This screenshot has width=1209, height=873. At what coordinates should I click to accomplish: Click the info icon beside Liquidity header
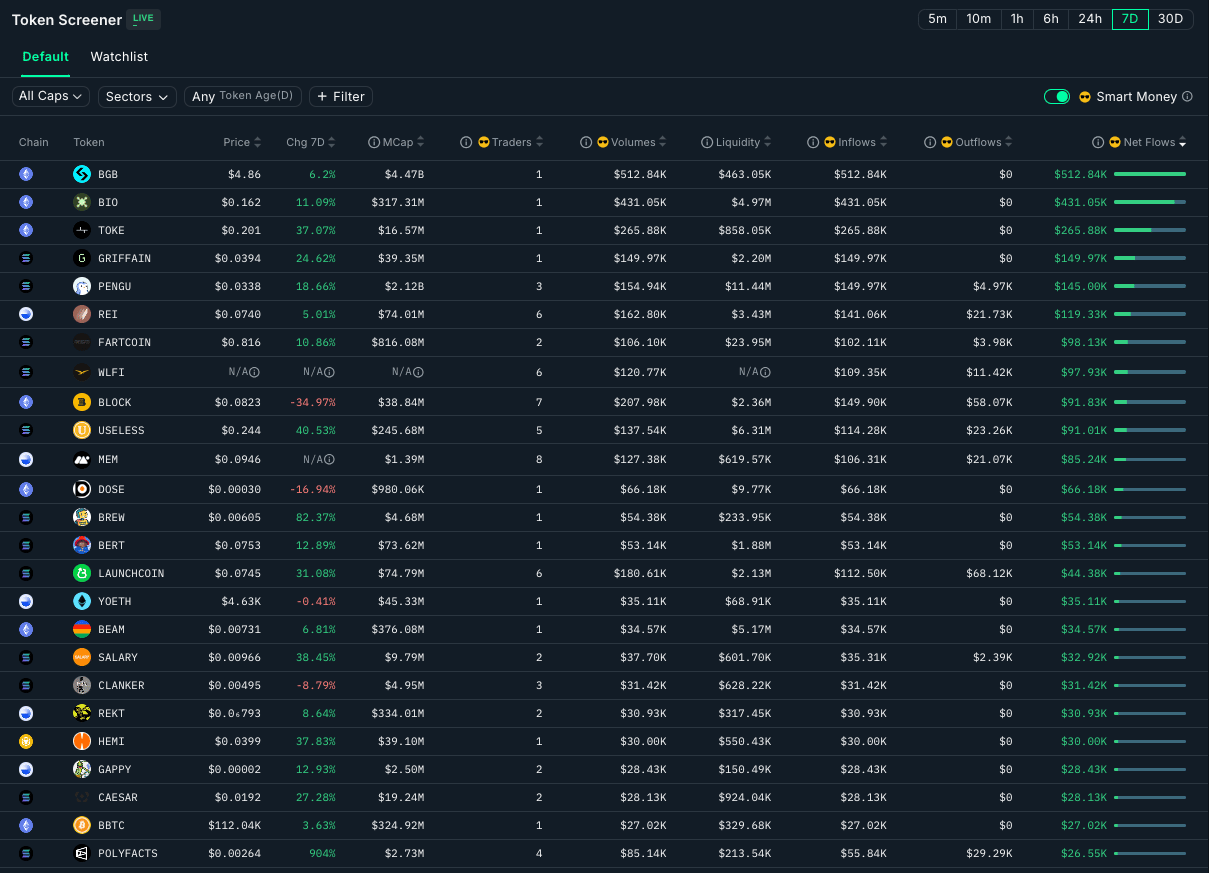707,142
